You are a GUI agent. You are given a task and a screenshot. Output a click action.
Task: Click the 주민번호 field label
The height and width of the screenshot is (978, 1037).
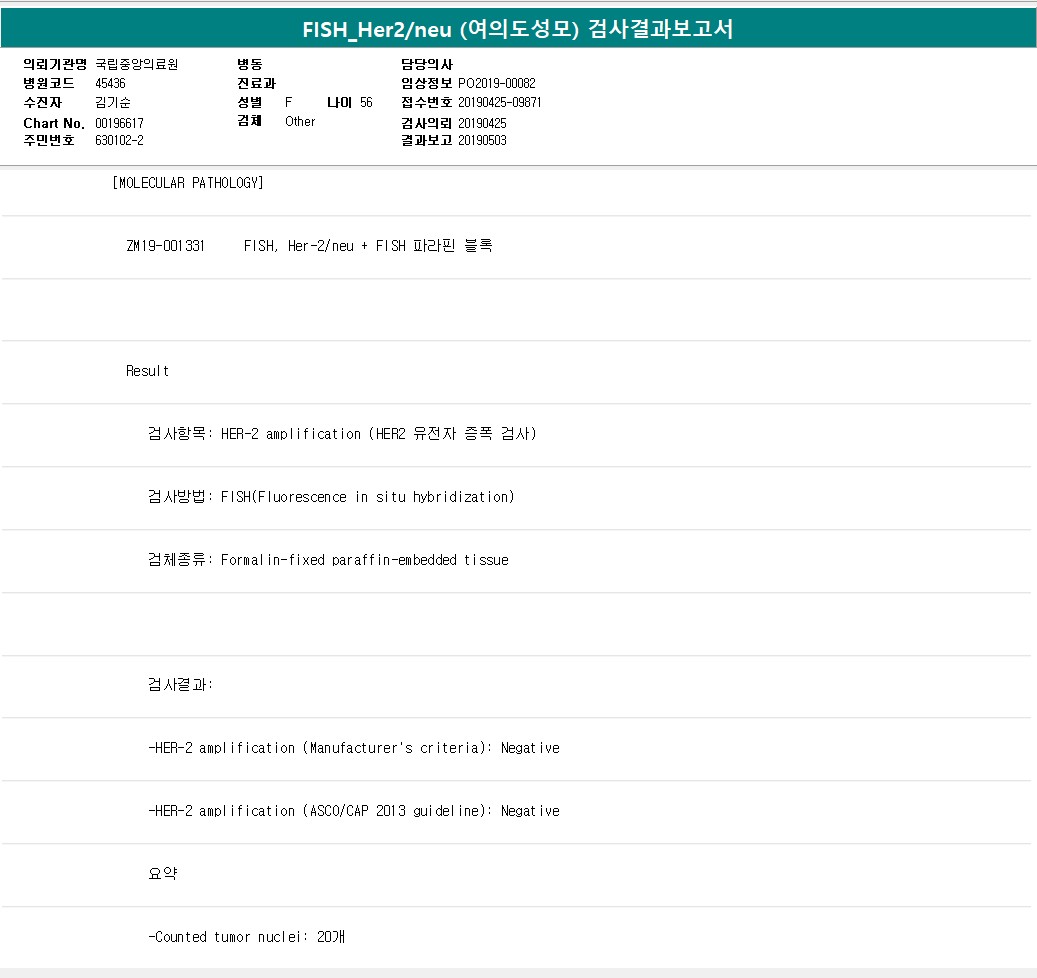pyautogui.click(x=49, y=140)
